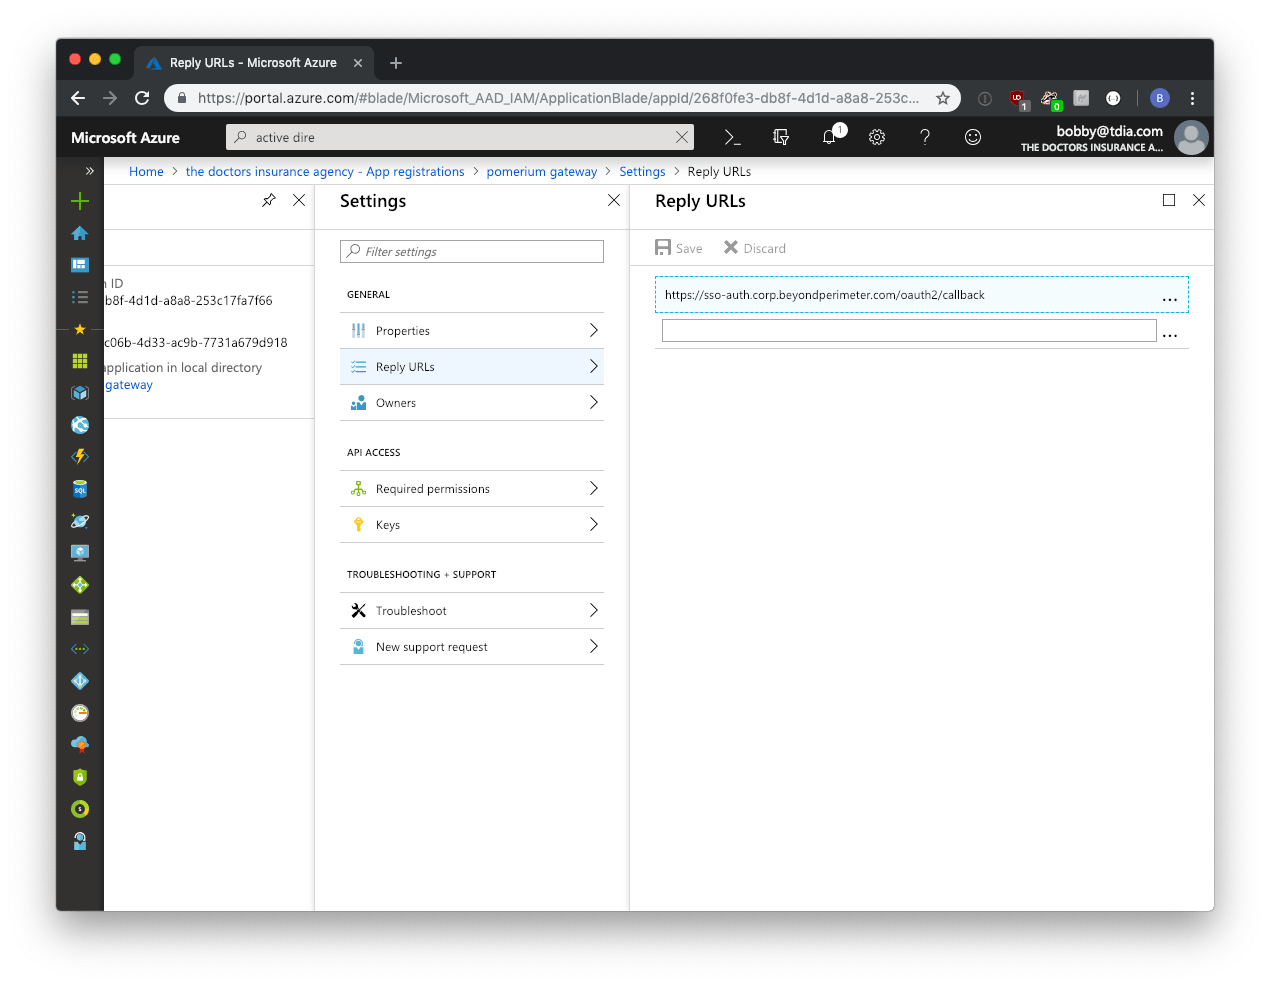The width and height of the screenshot is (1270, 985).
Task: Maximize the Reply URLs blade
Action: 1169,200
